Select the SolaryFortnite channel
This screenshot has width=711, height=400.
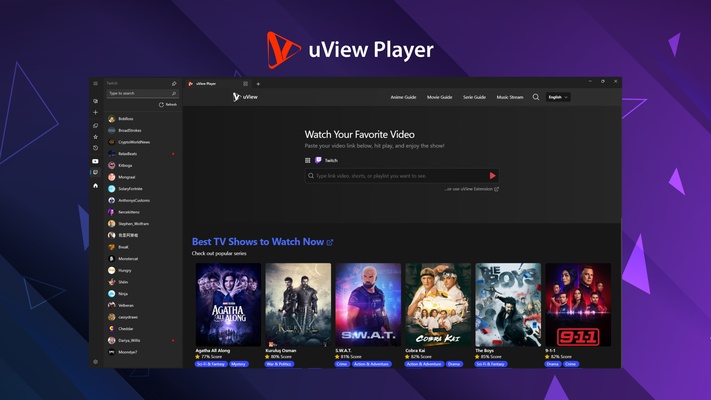[142, 189]
